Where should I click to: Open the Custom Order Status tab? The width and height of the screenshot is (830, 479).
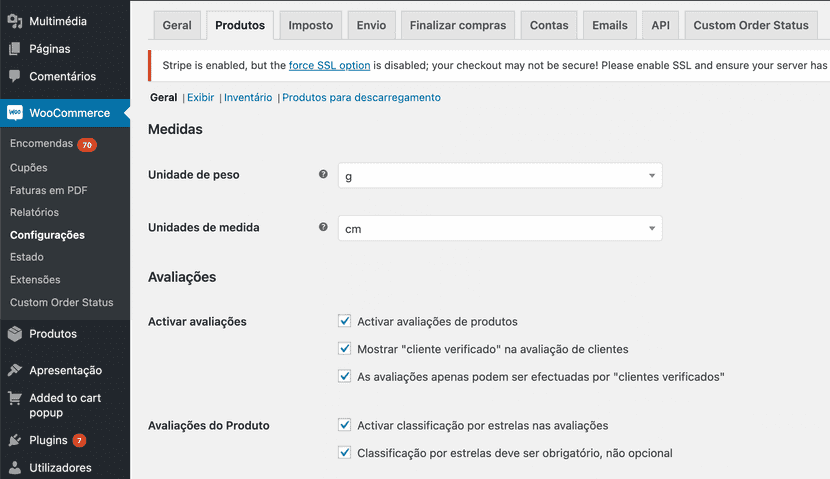[x=750, y=25]
